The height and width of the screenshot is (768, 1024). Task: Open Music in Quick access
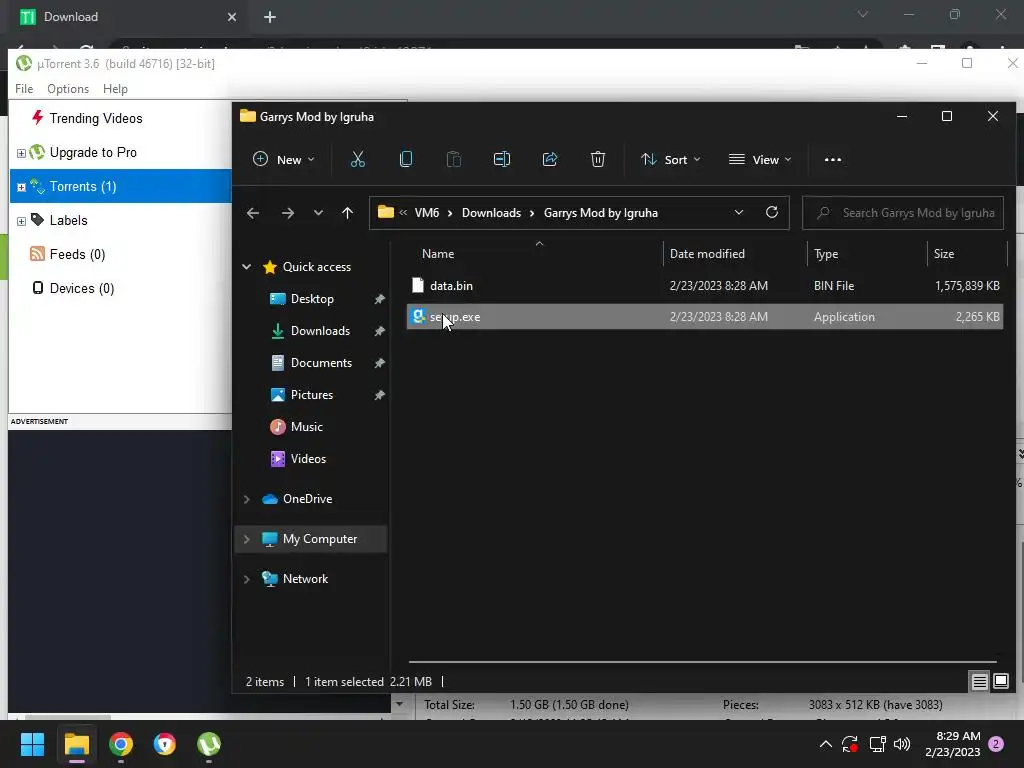point(306,426)
